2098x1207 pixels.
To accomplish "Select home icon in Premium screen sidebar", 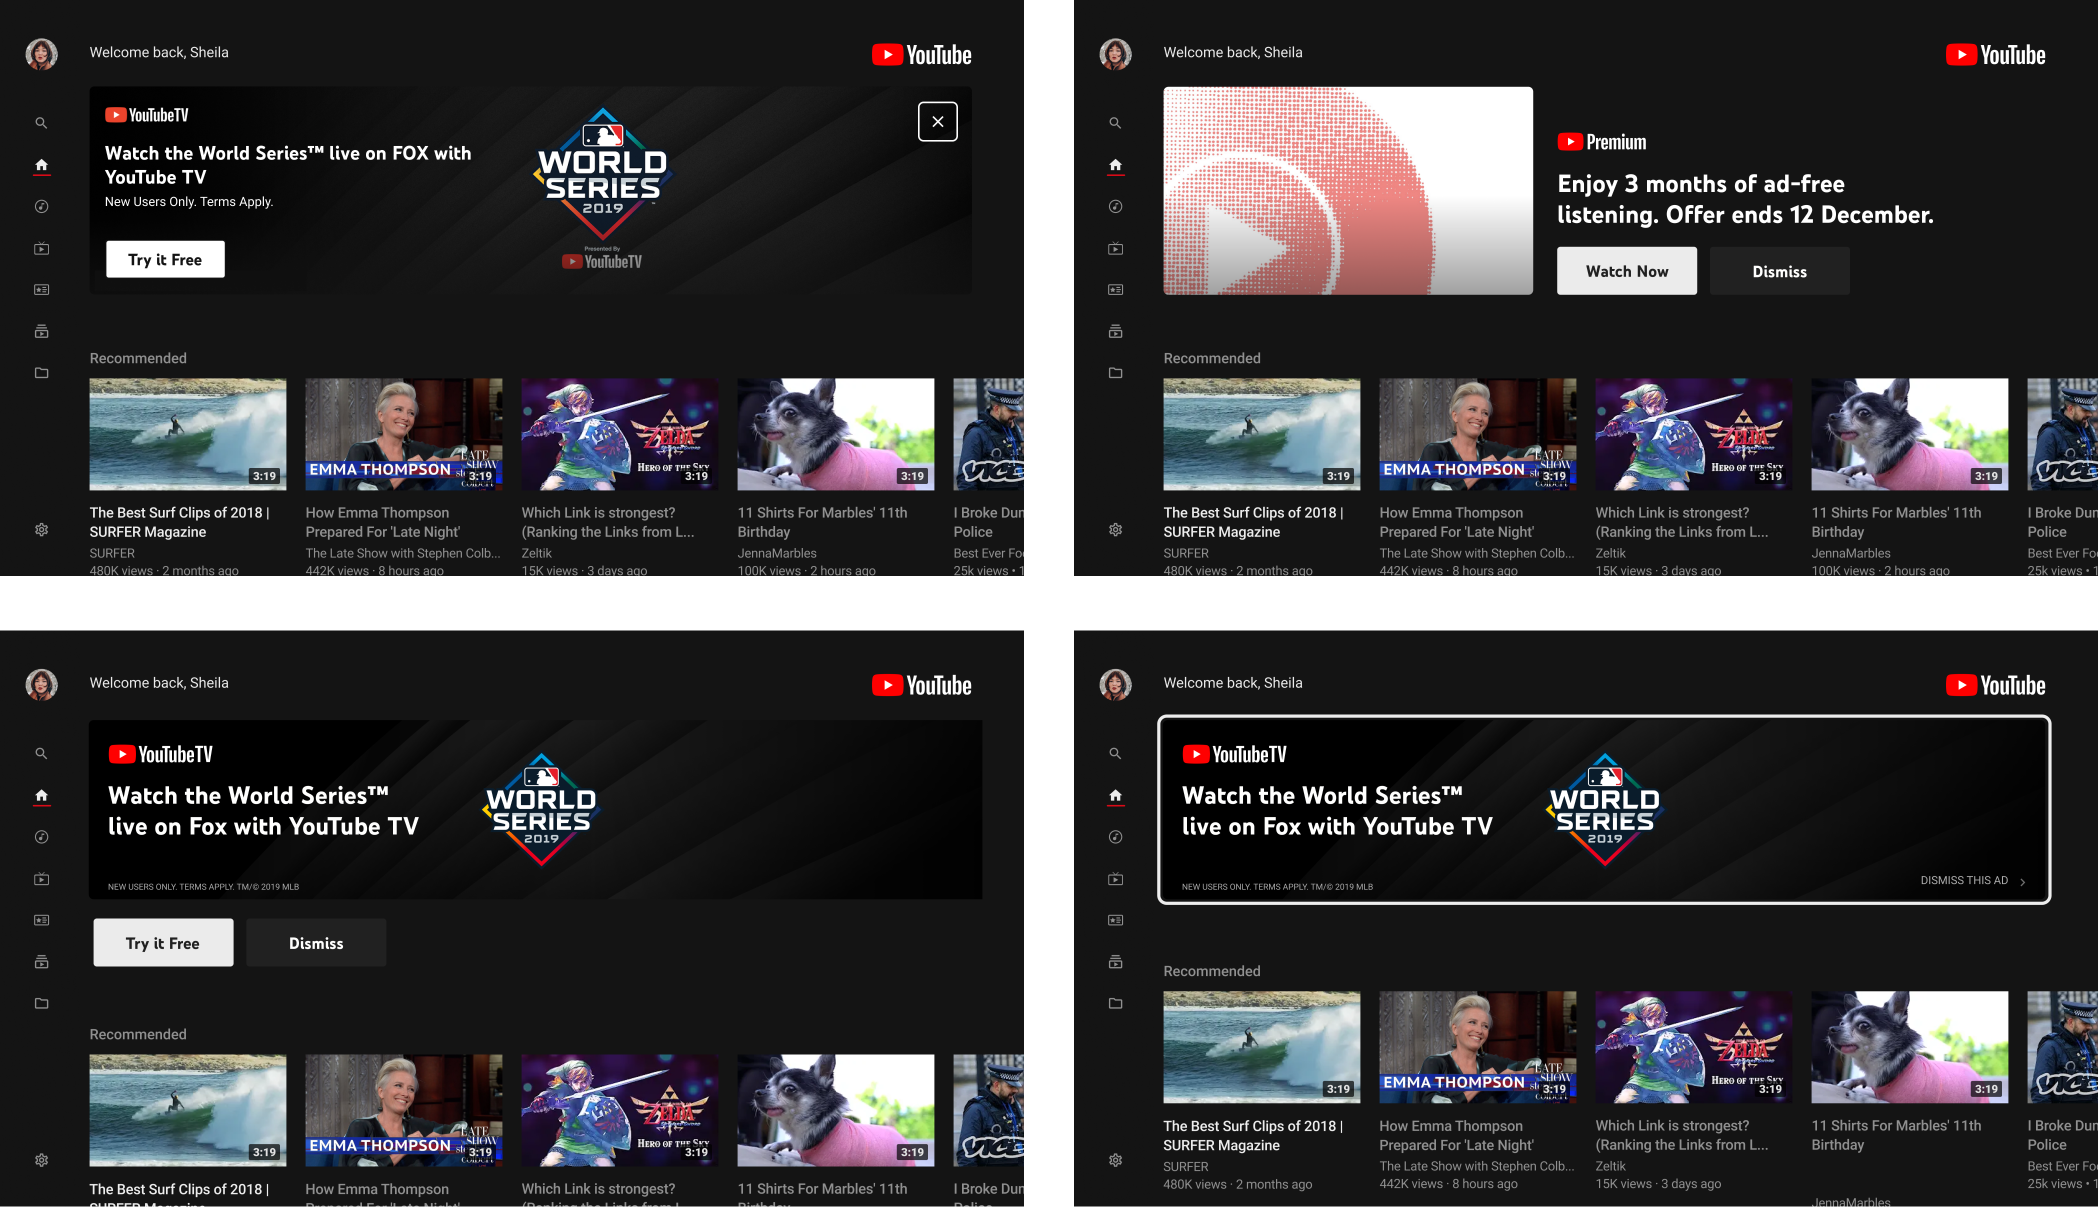I will coord(1115,165).
